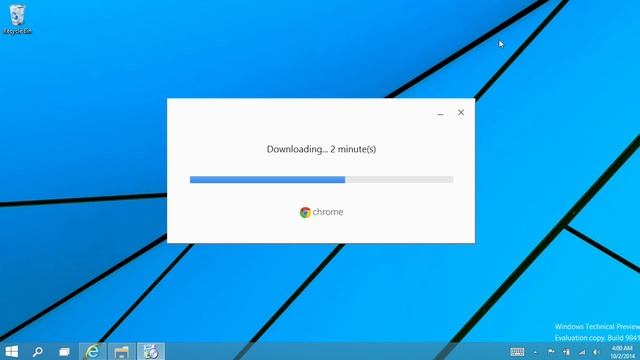Launch Internet Explorer from the taskbar

[93, 351]
